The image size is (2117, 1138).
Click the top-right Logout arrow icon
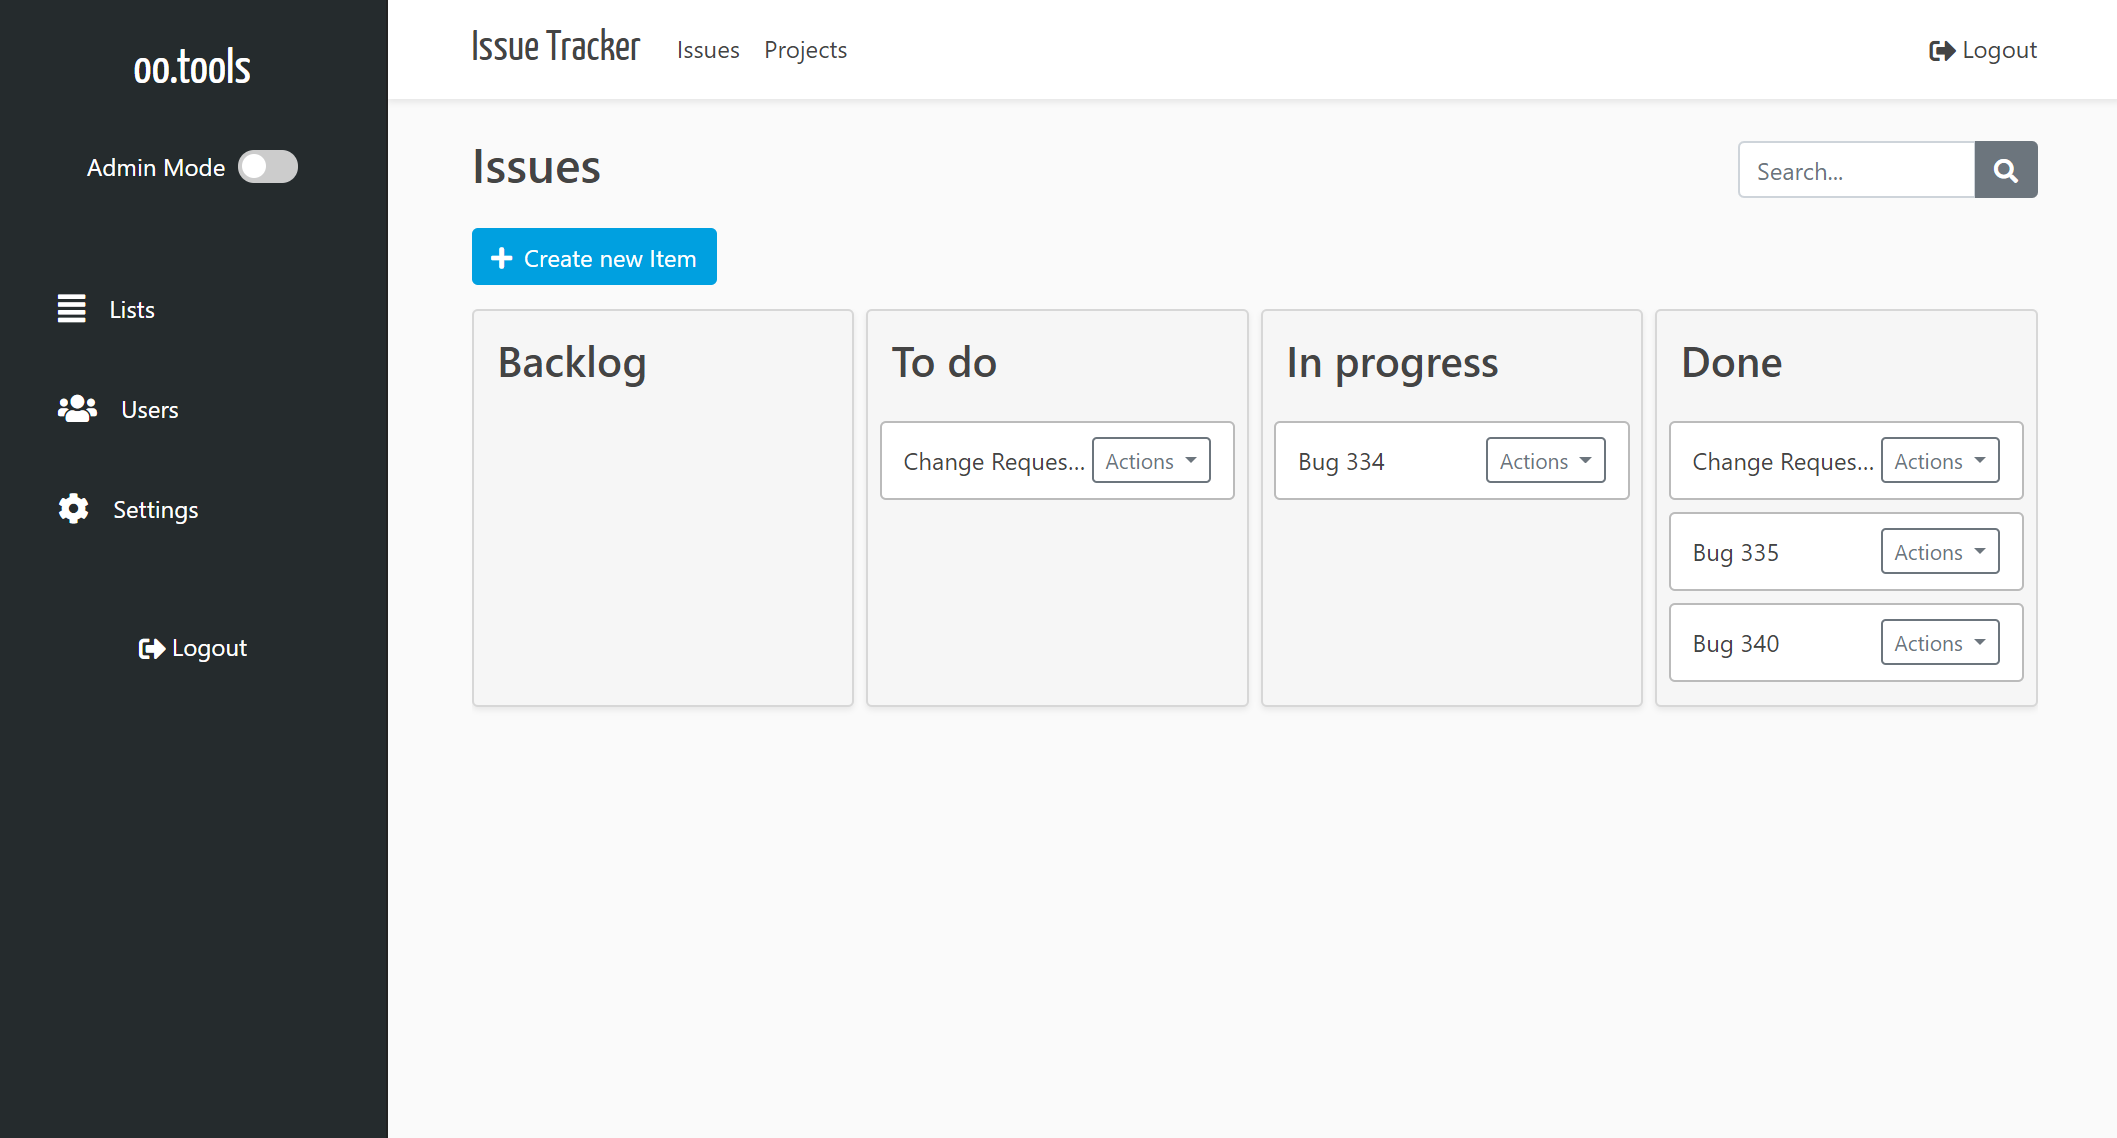[1941, 51]
